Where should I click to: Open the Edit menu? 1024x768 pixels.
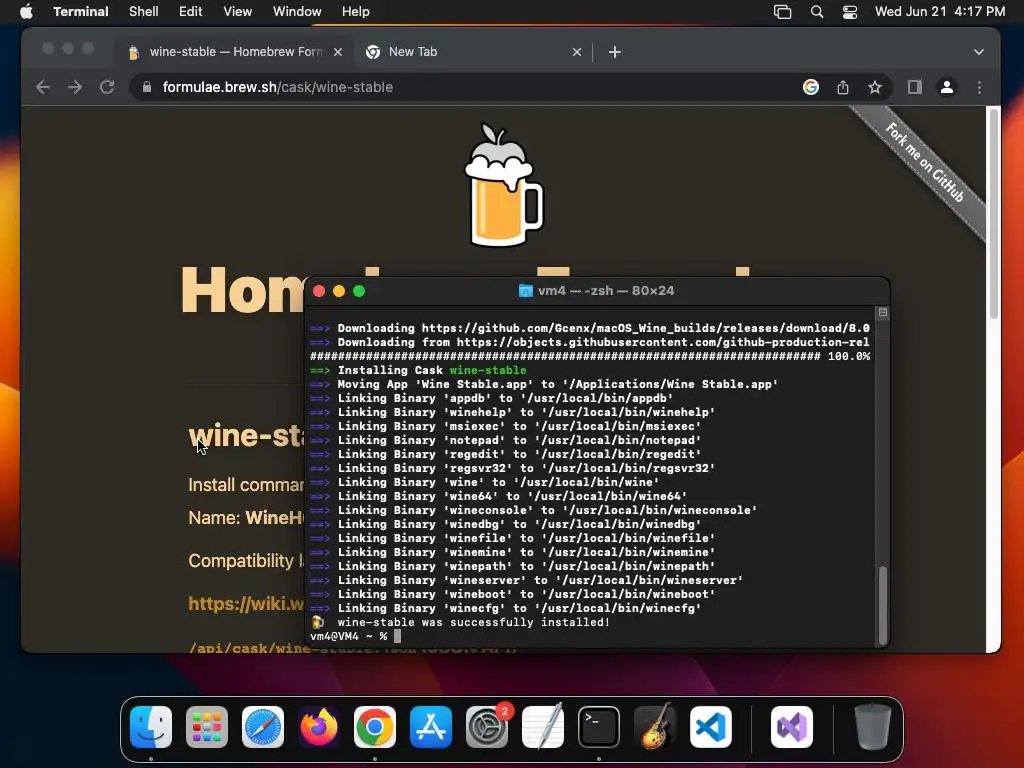tap(190, 12)
